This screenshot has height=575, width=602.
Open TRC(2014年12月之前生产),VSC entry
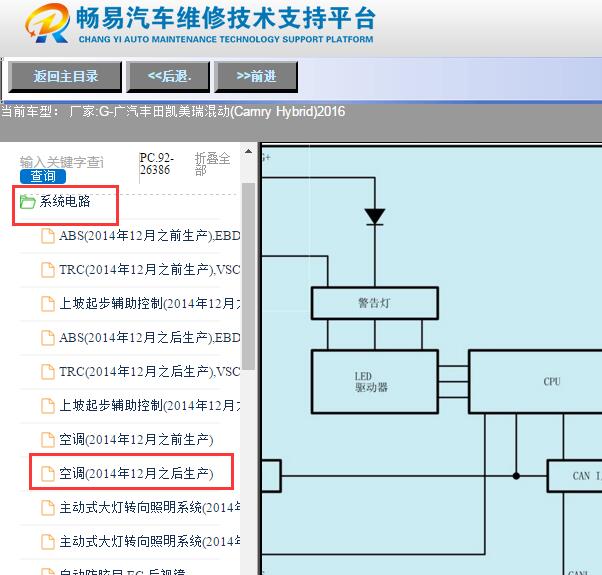click(150, 269)
